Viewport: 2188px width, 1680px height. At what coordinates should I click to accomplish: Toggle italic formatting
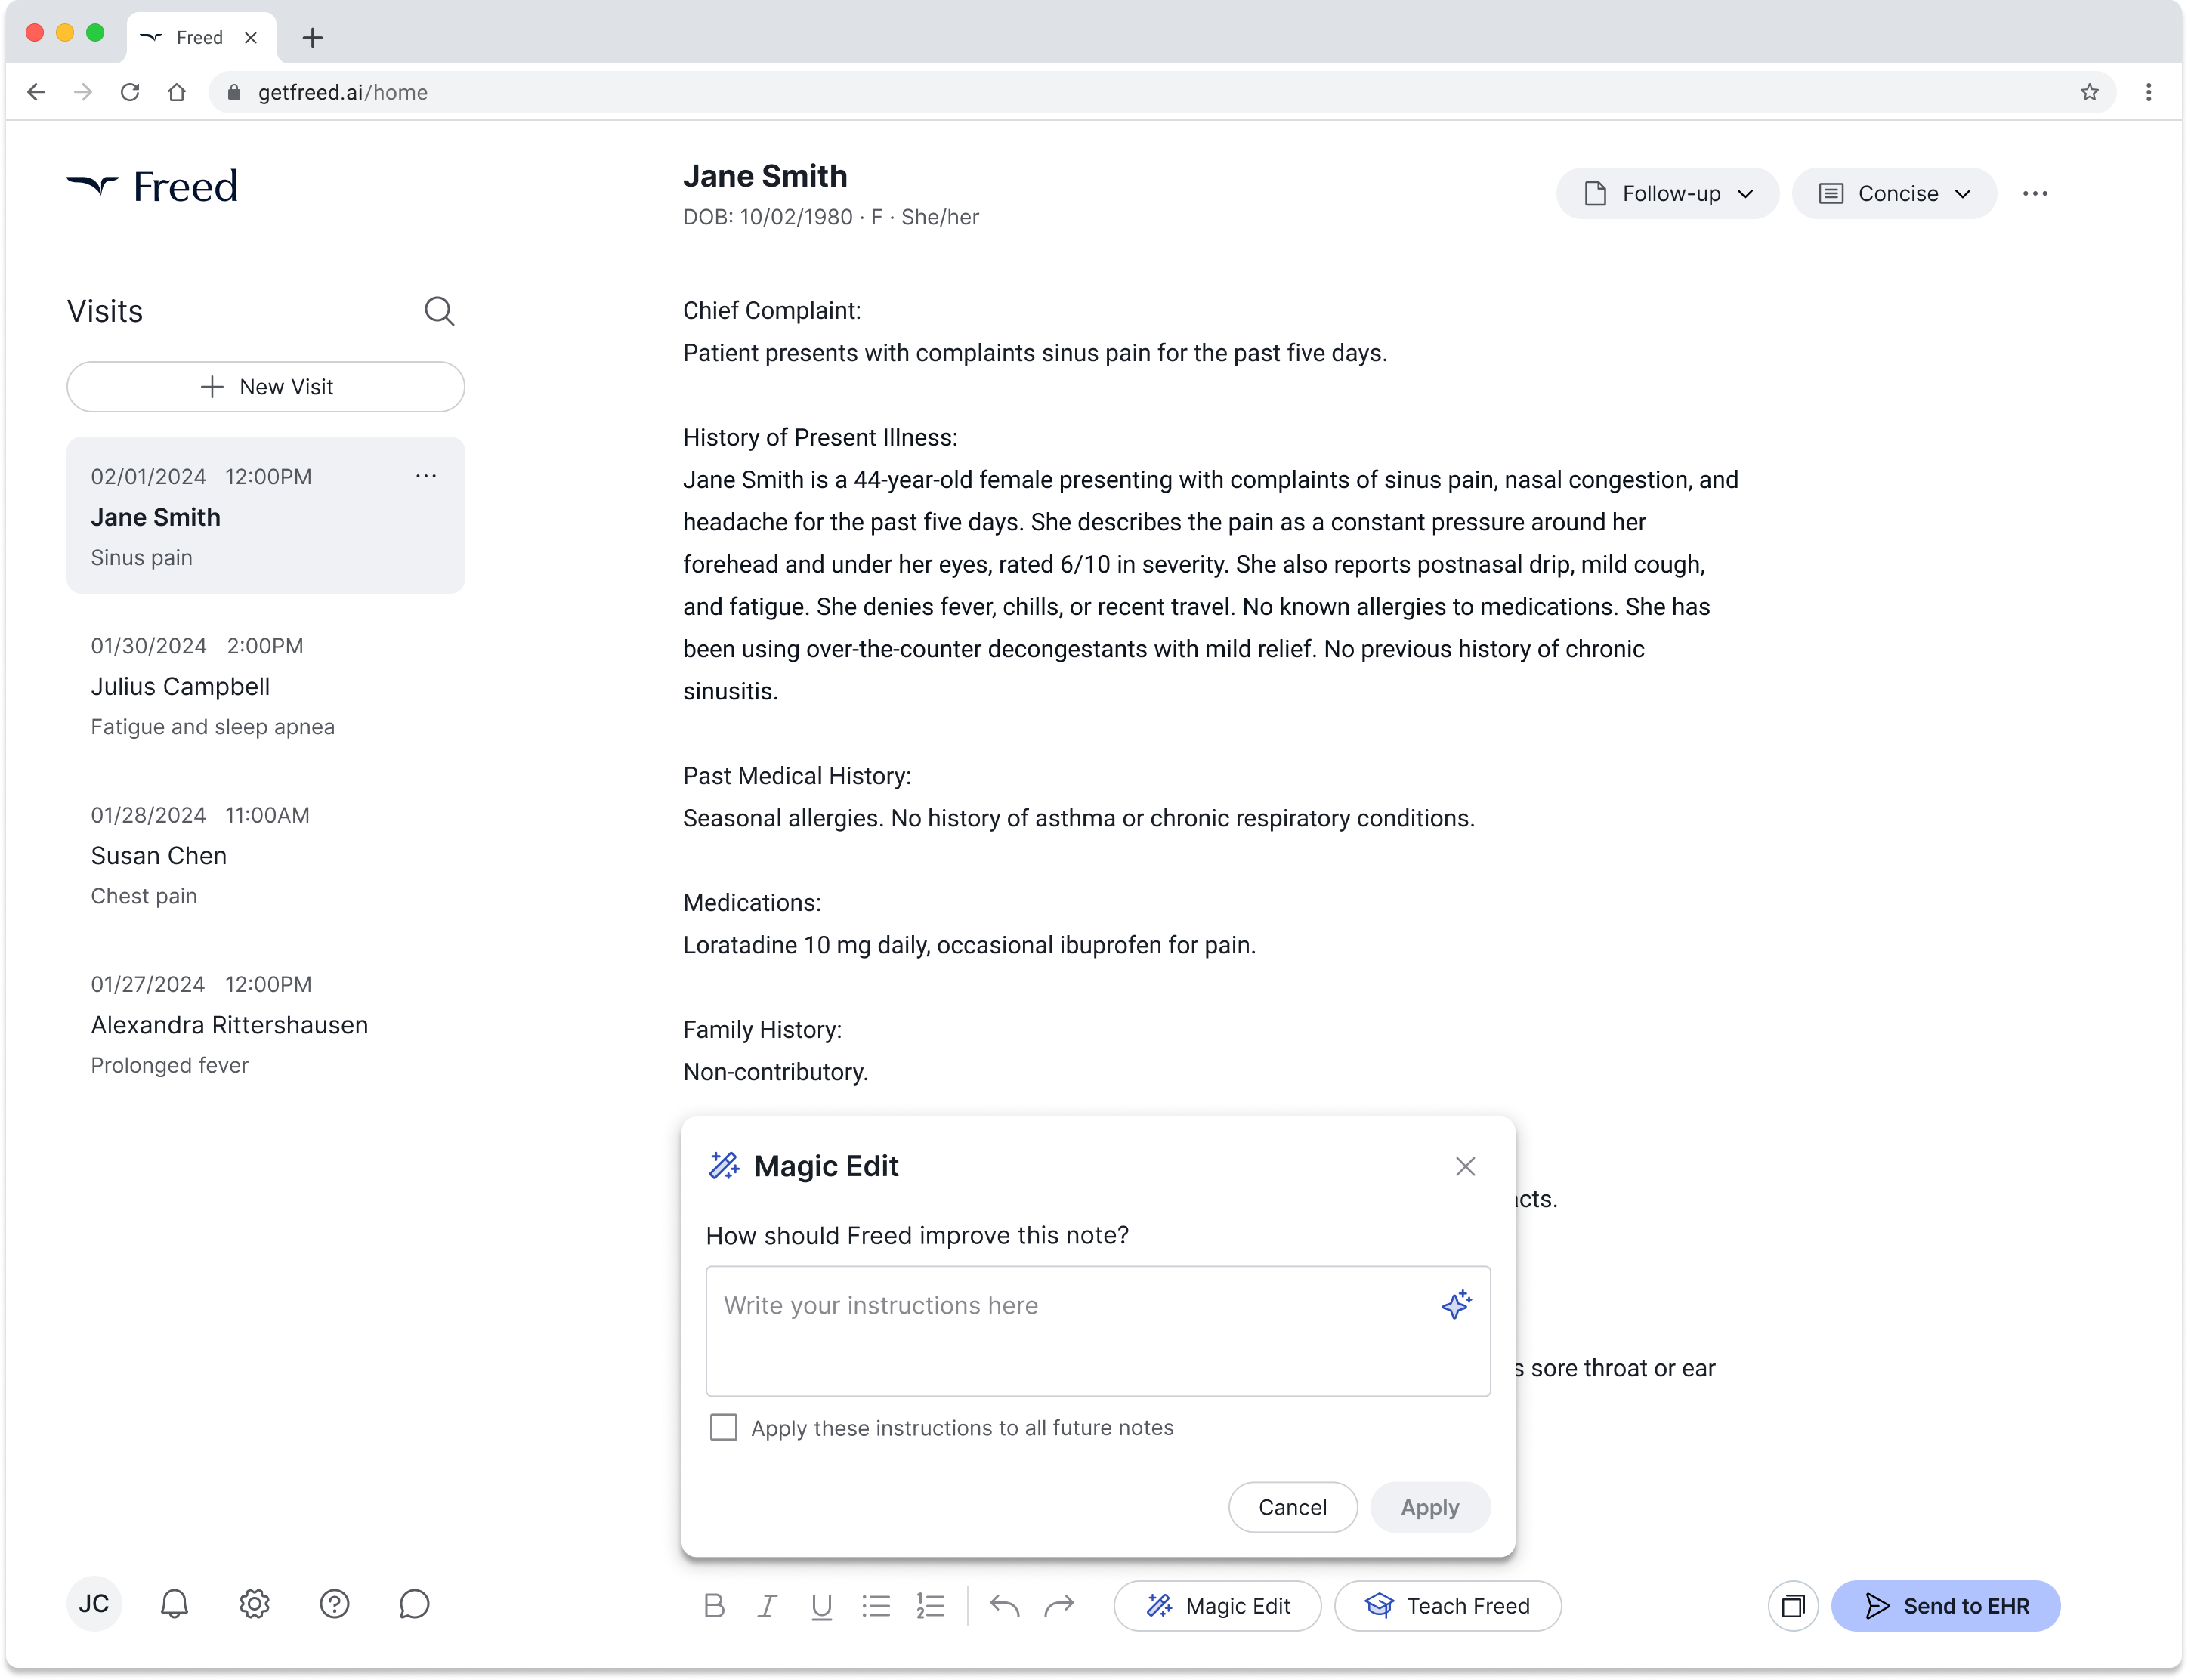pos(767,1606)
